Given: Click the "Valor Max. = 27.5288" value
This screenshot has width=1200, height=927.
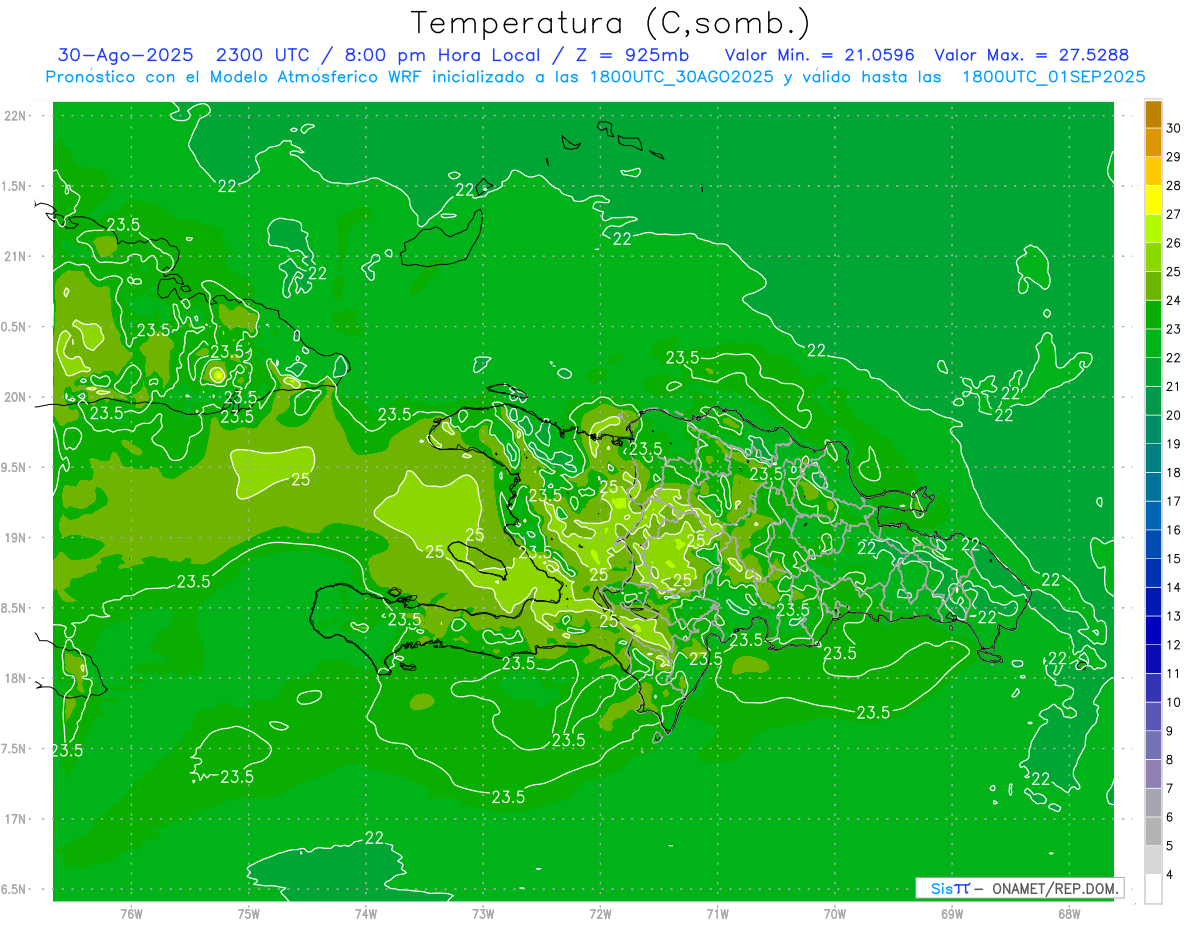Looking at the screenshot, I should click(x=1031, y=55).
